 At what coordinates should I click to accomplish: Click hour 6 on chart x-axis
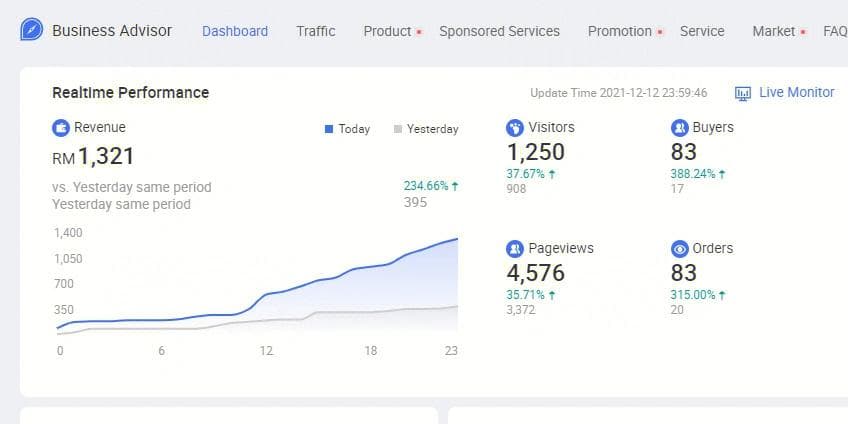(x=161, y=351)
